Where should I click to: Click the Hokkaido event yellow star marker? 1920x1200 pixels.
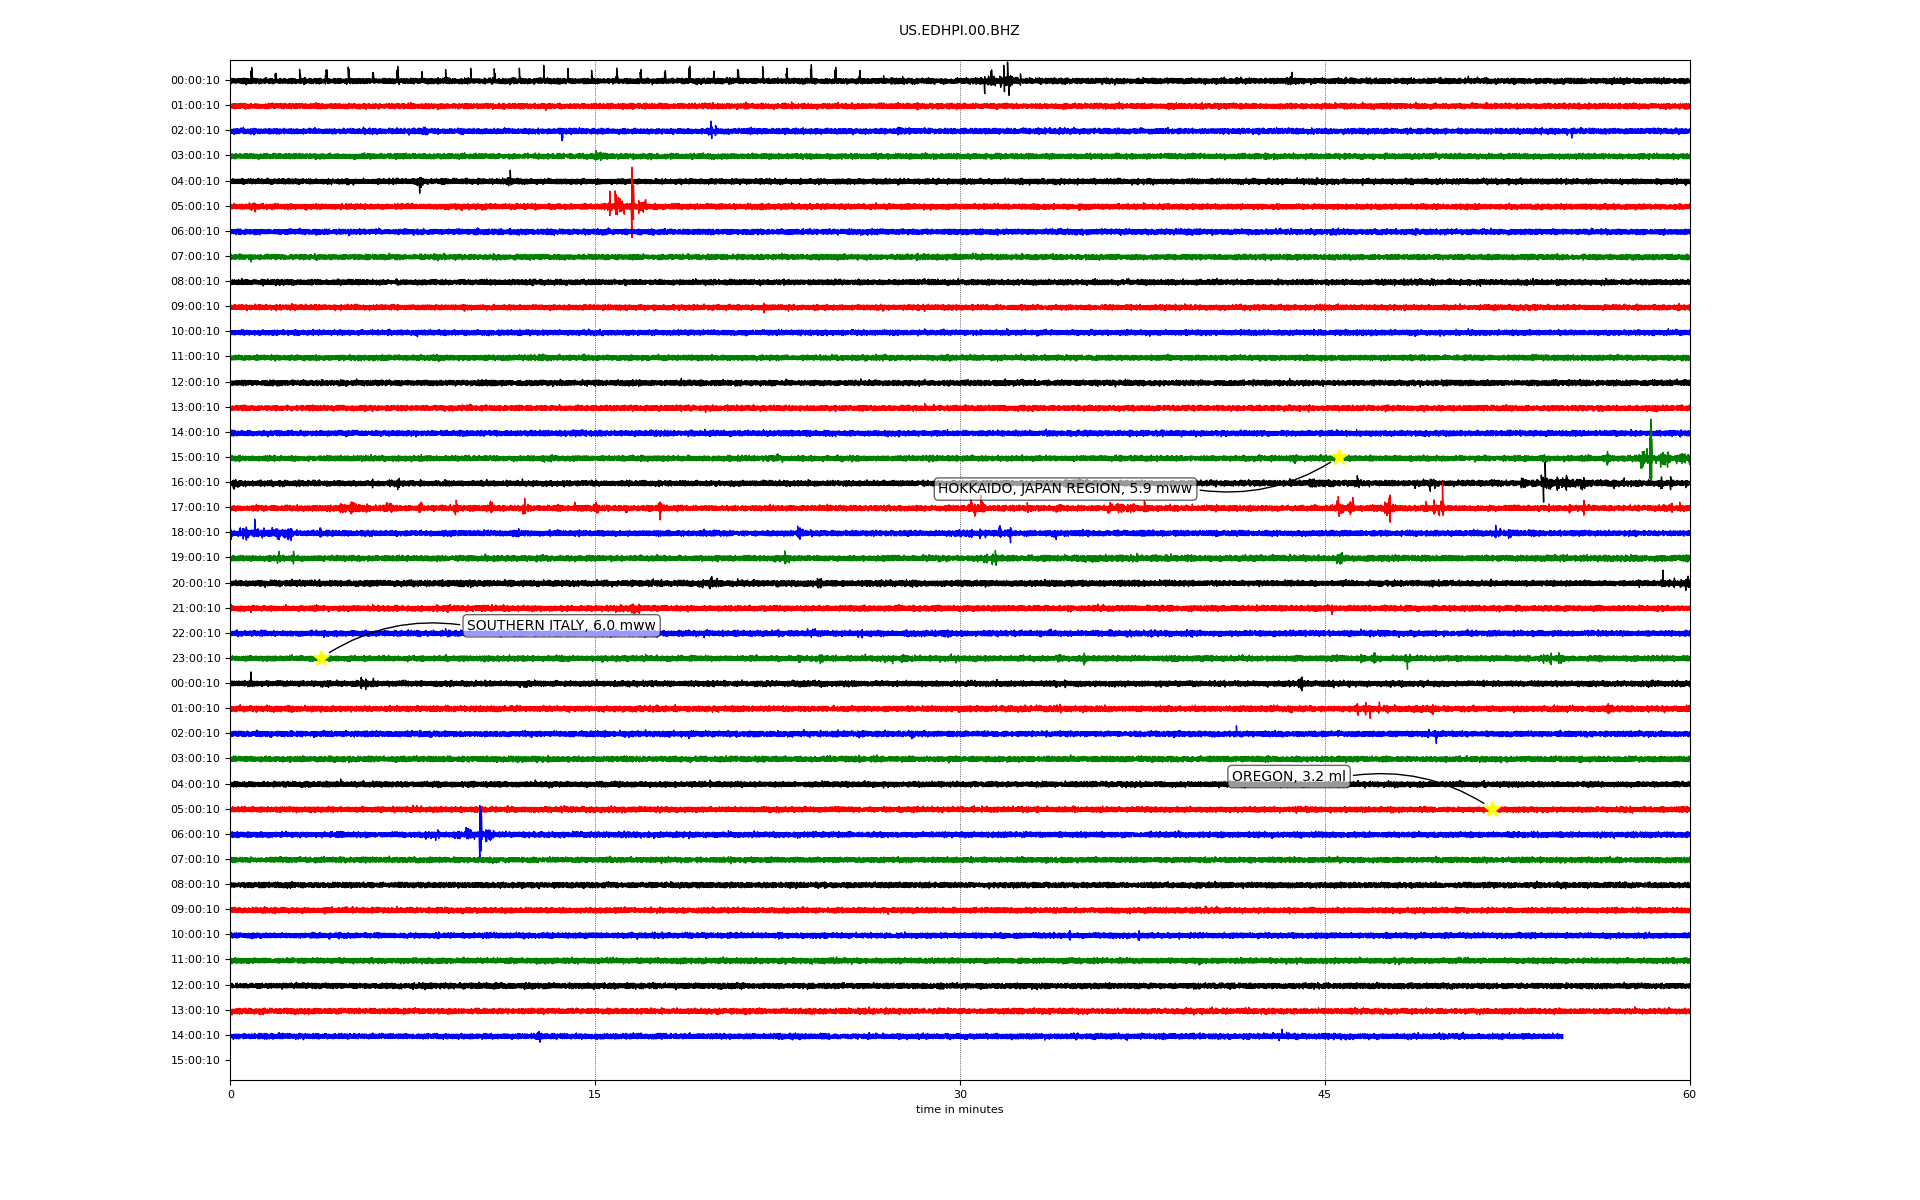pos(1338,457)
